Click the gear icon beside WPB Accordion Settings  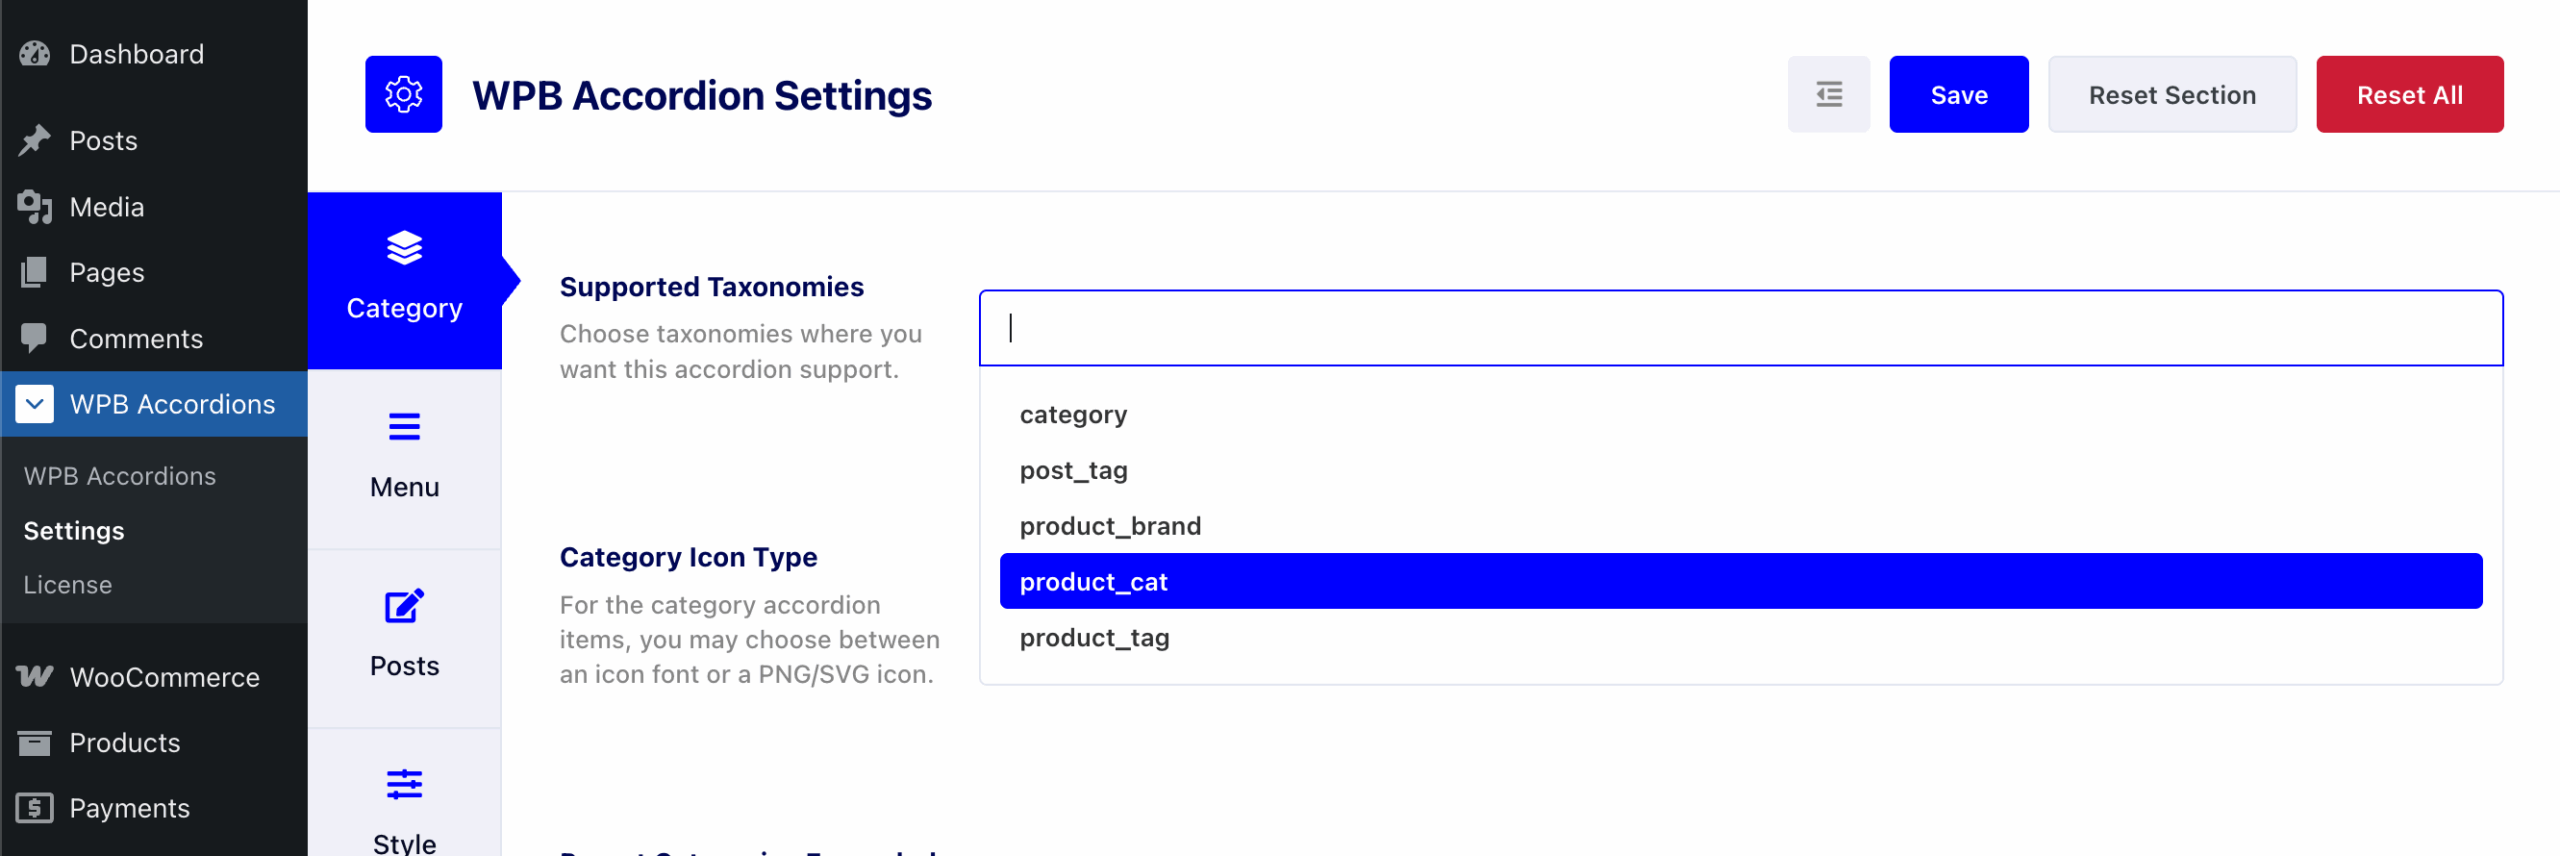coord(404,93)
